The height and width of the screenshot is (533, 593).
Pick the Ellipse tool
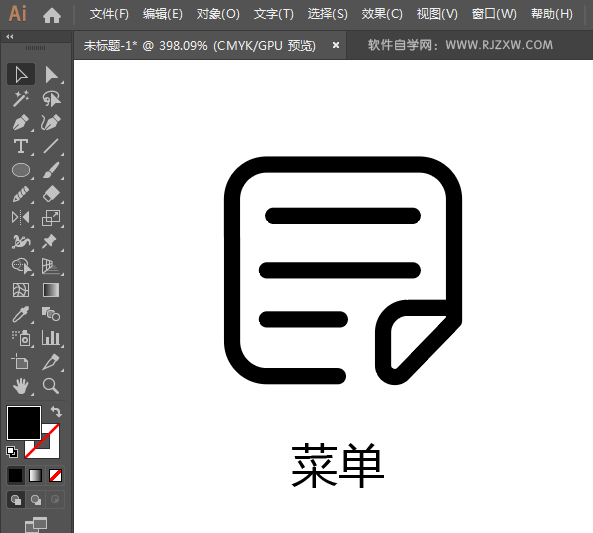coord(21,170)
